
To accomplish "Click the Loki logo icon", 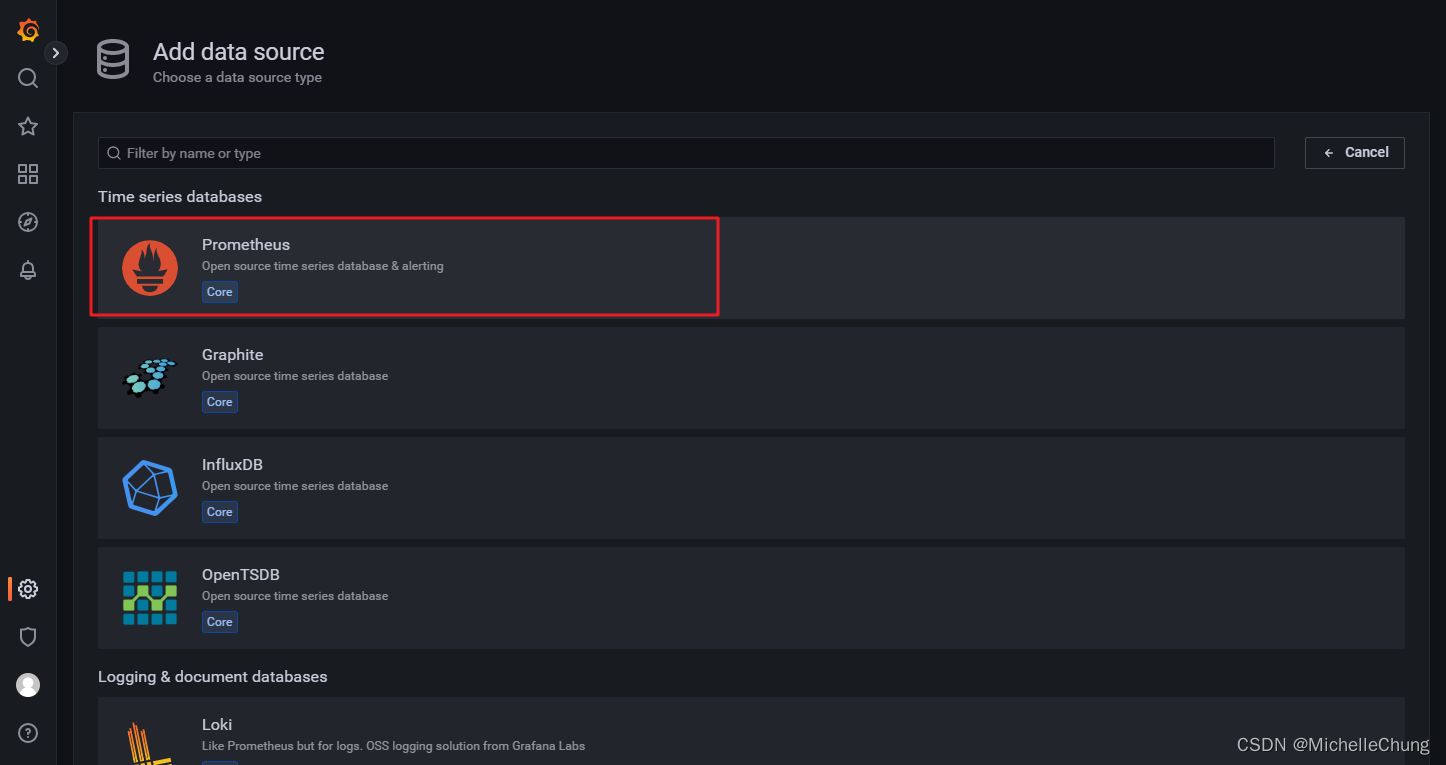I will point(150,742).
